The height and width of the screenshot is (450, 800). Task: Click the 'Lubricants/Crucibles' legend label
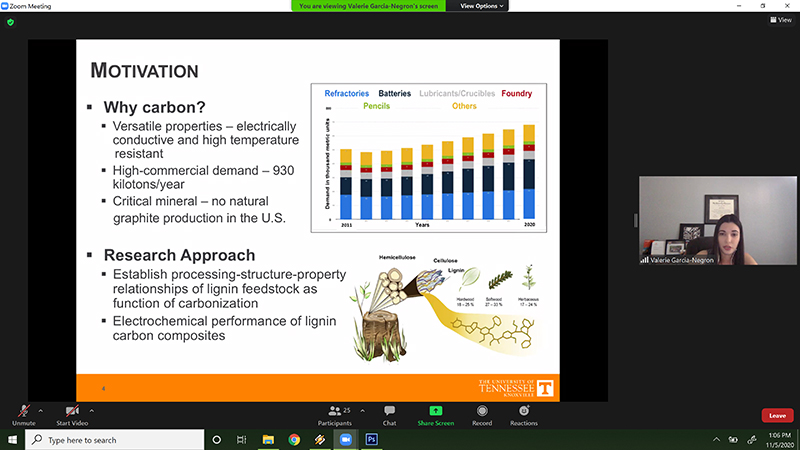[457, 93]
